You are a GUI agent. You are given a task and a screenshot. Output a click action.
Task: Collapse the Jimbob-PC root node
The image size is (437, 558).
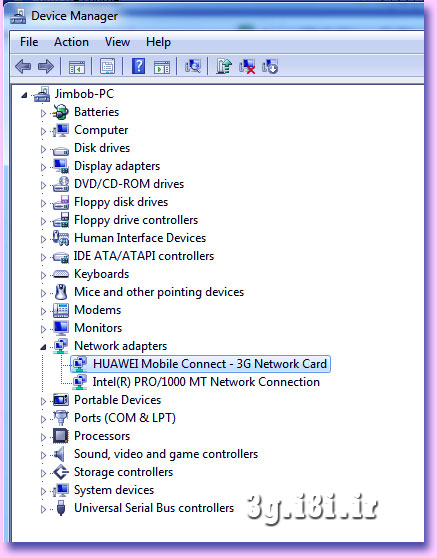tap(24, 95)
